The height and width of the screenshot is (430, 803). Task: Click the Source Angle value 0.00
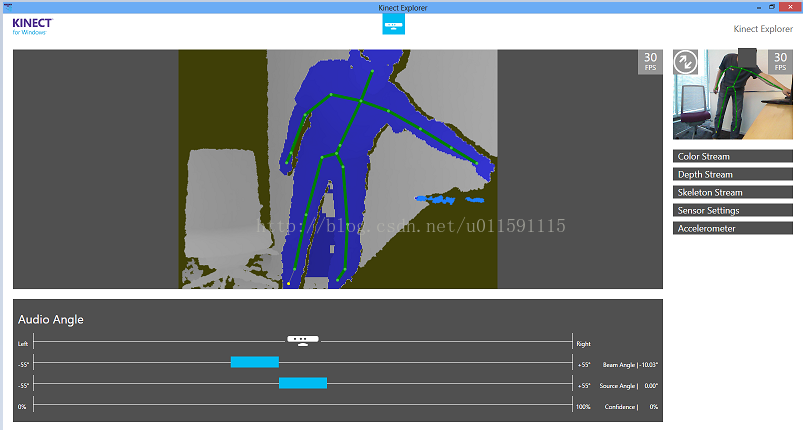pyautogui.click(x=651, y=386)
